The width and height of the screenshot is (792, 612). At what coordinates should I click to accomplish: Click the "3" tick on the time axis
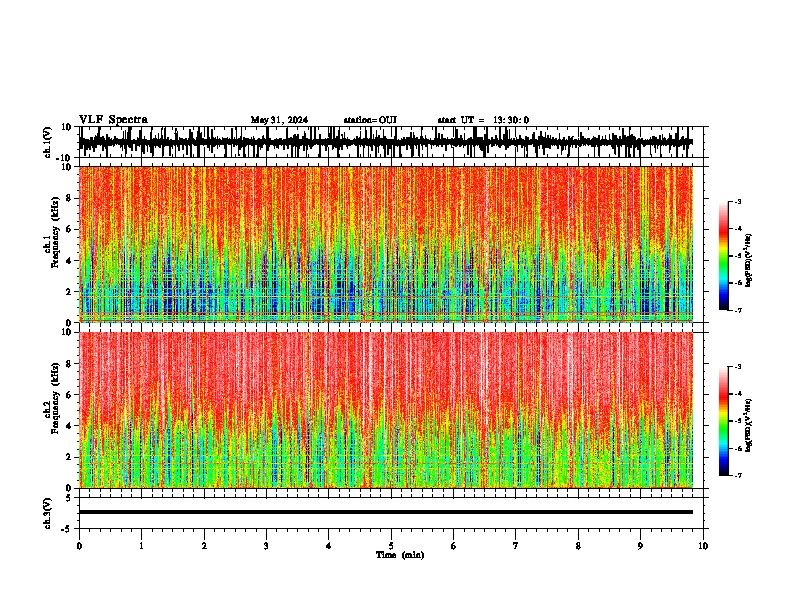(266, 546)
